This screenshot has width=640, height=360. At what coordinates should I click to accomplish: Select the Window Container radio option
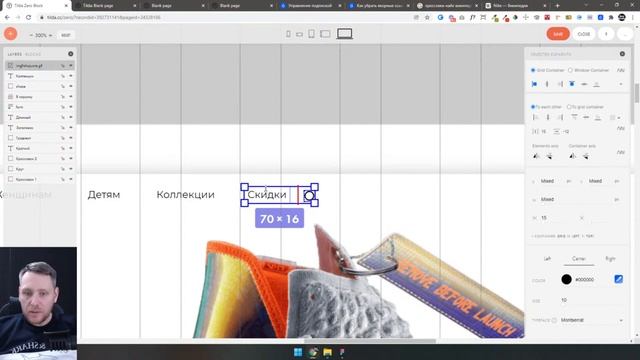[570, 70]
